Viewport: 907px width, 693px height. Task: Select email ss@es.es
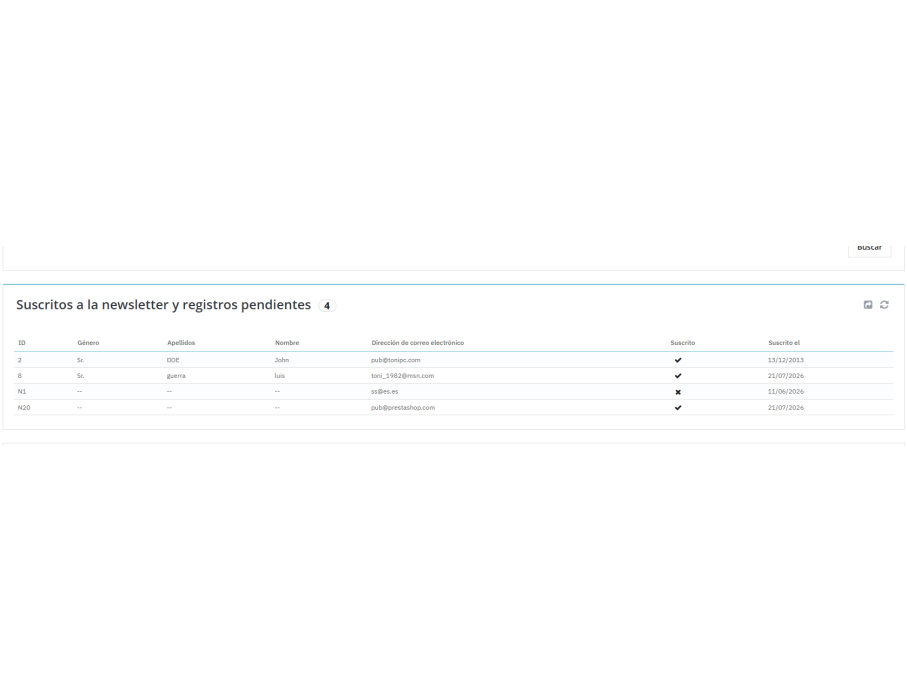385,392
